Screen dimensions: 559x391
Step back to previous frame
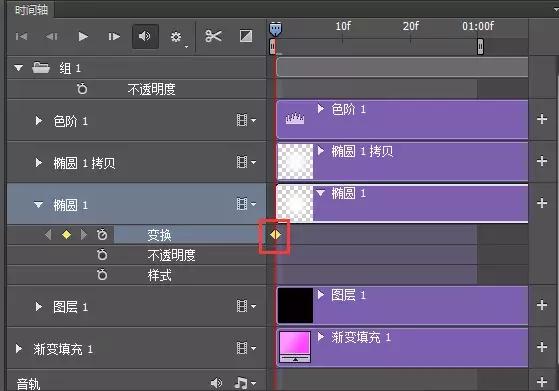52,37
